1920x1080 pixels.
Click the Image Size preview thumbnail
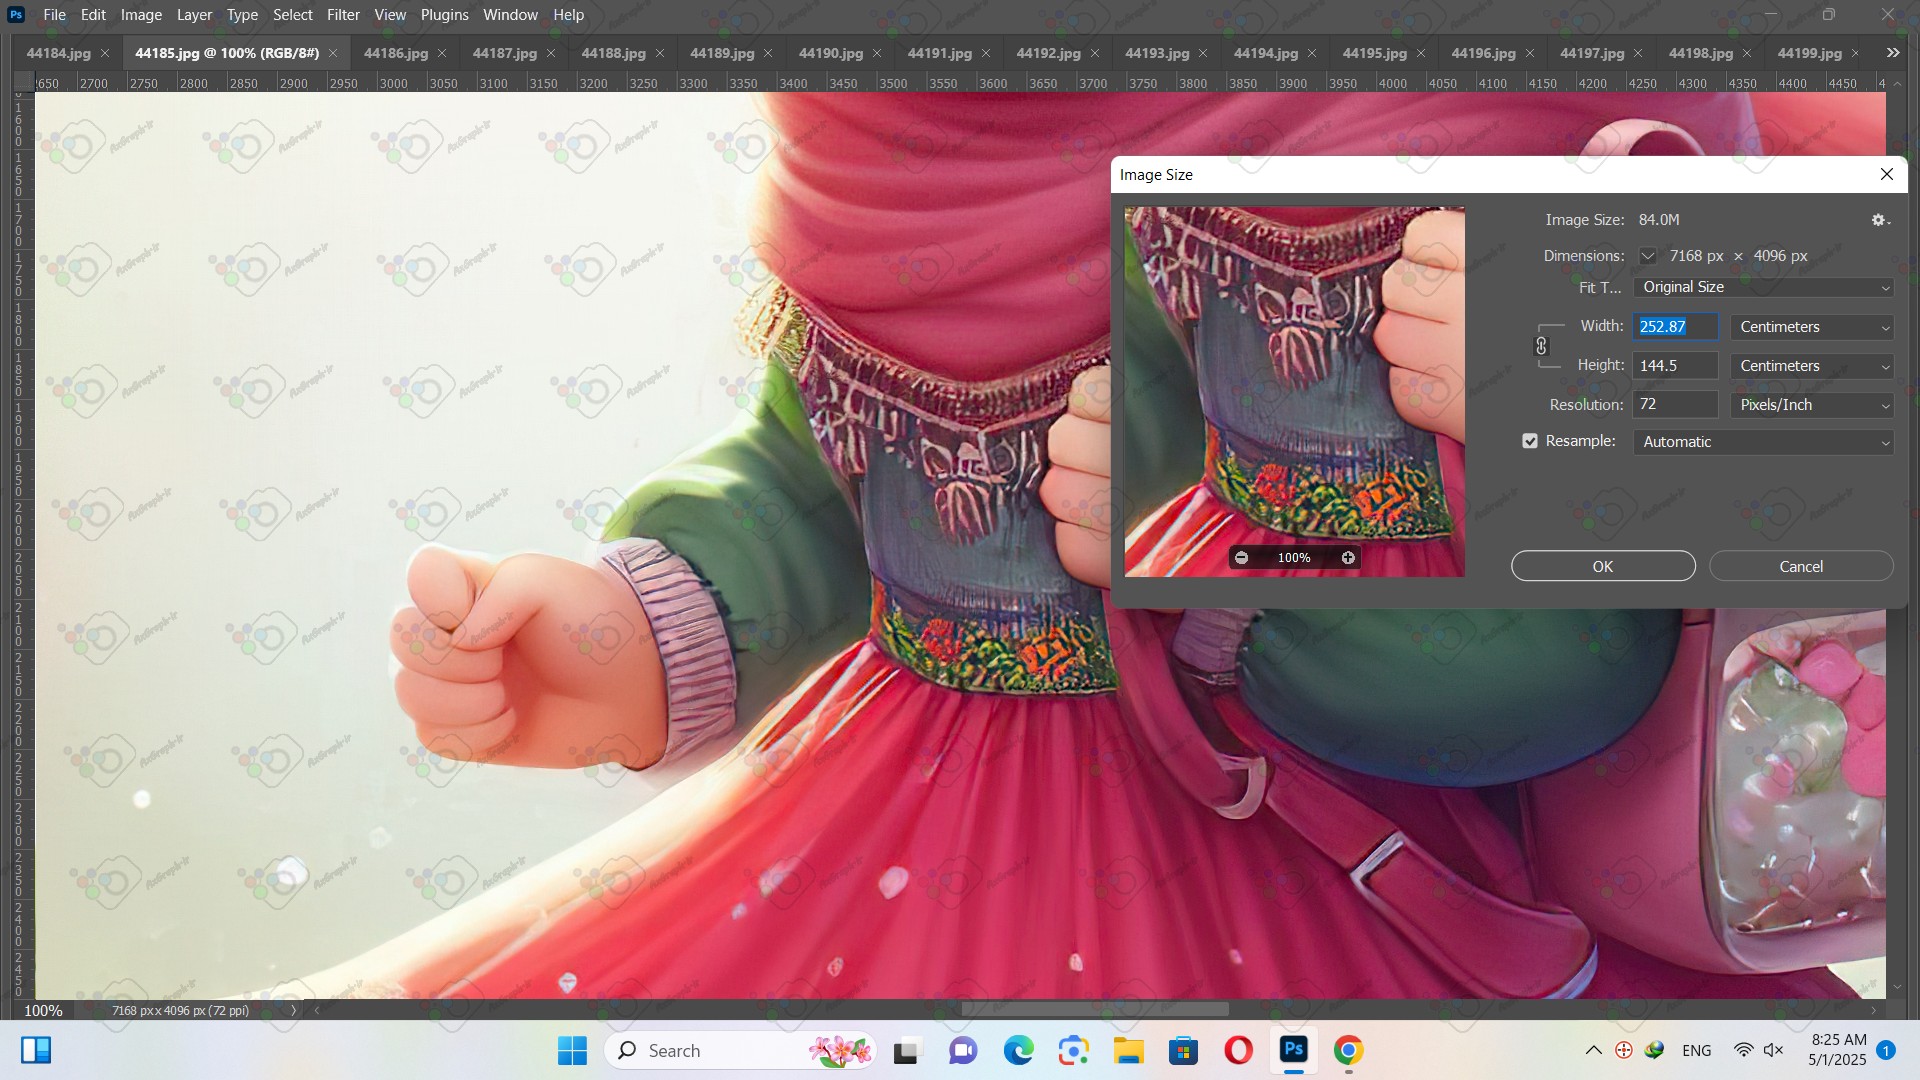1294,391
